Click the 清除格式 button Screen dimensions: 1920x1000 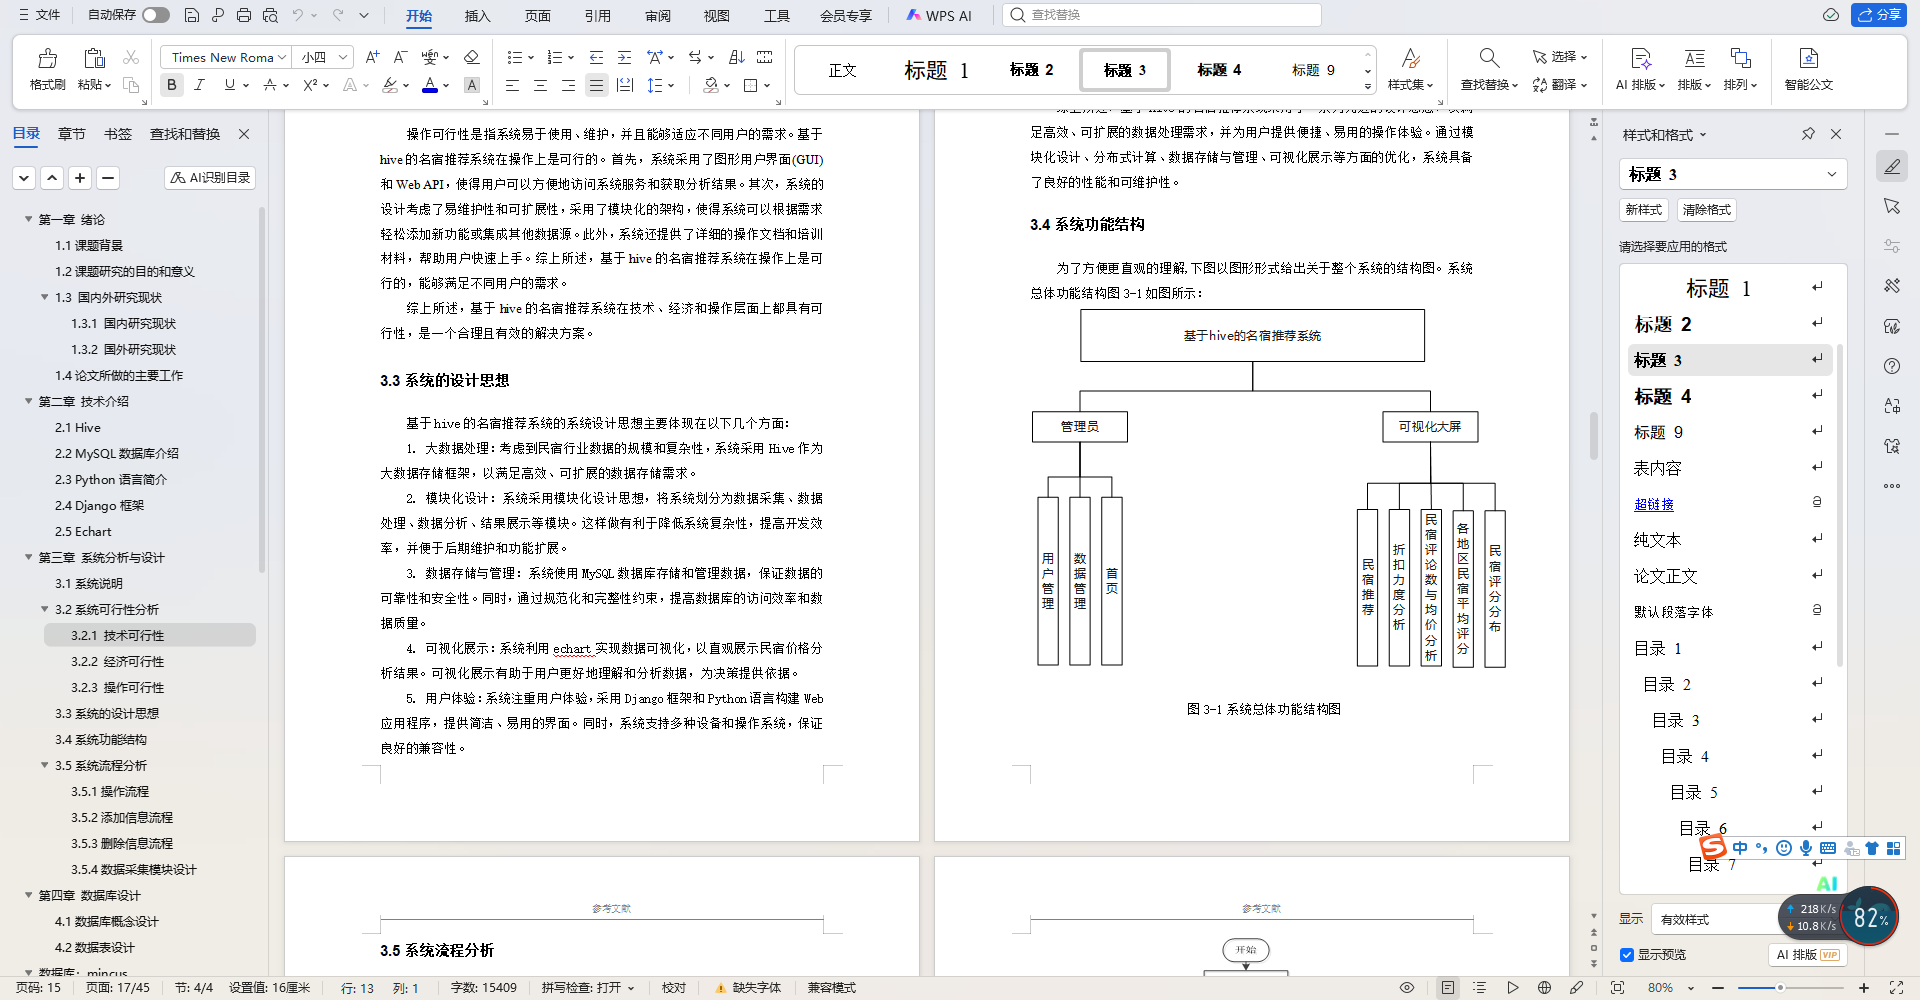pos(1706,210)
